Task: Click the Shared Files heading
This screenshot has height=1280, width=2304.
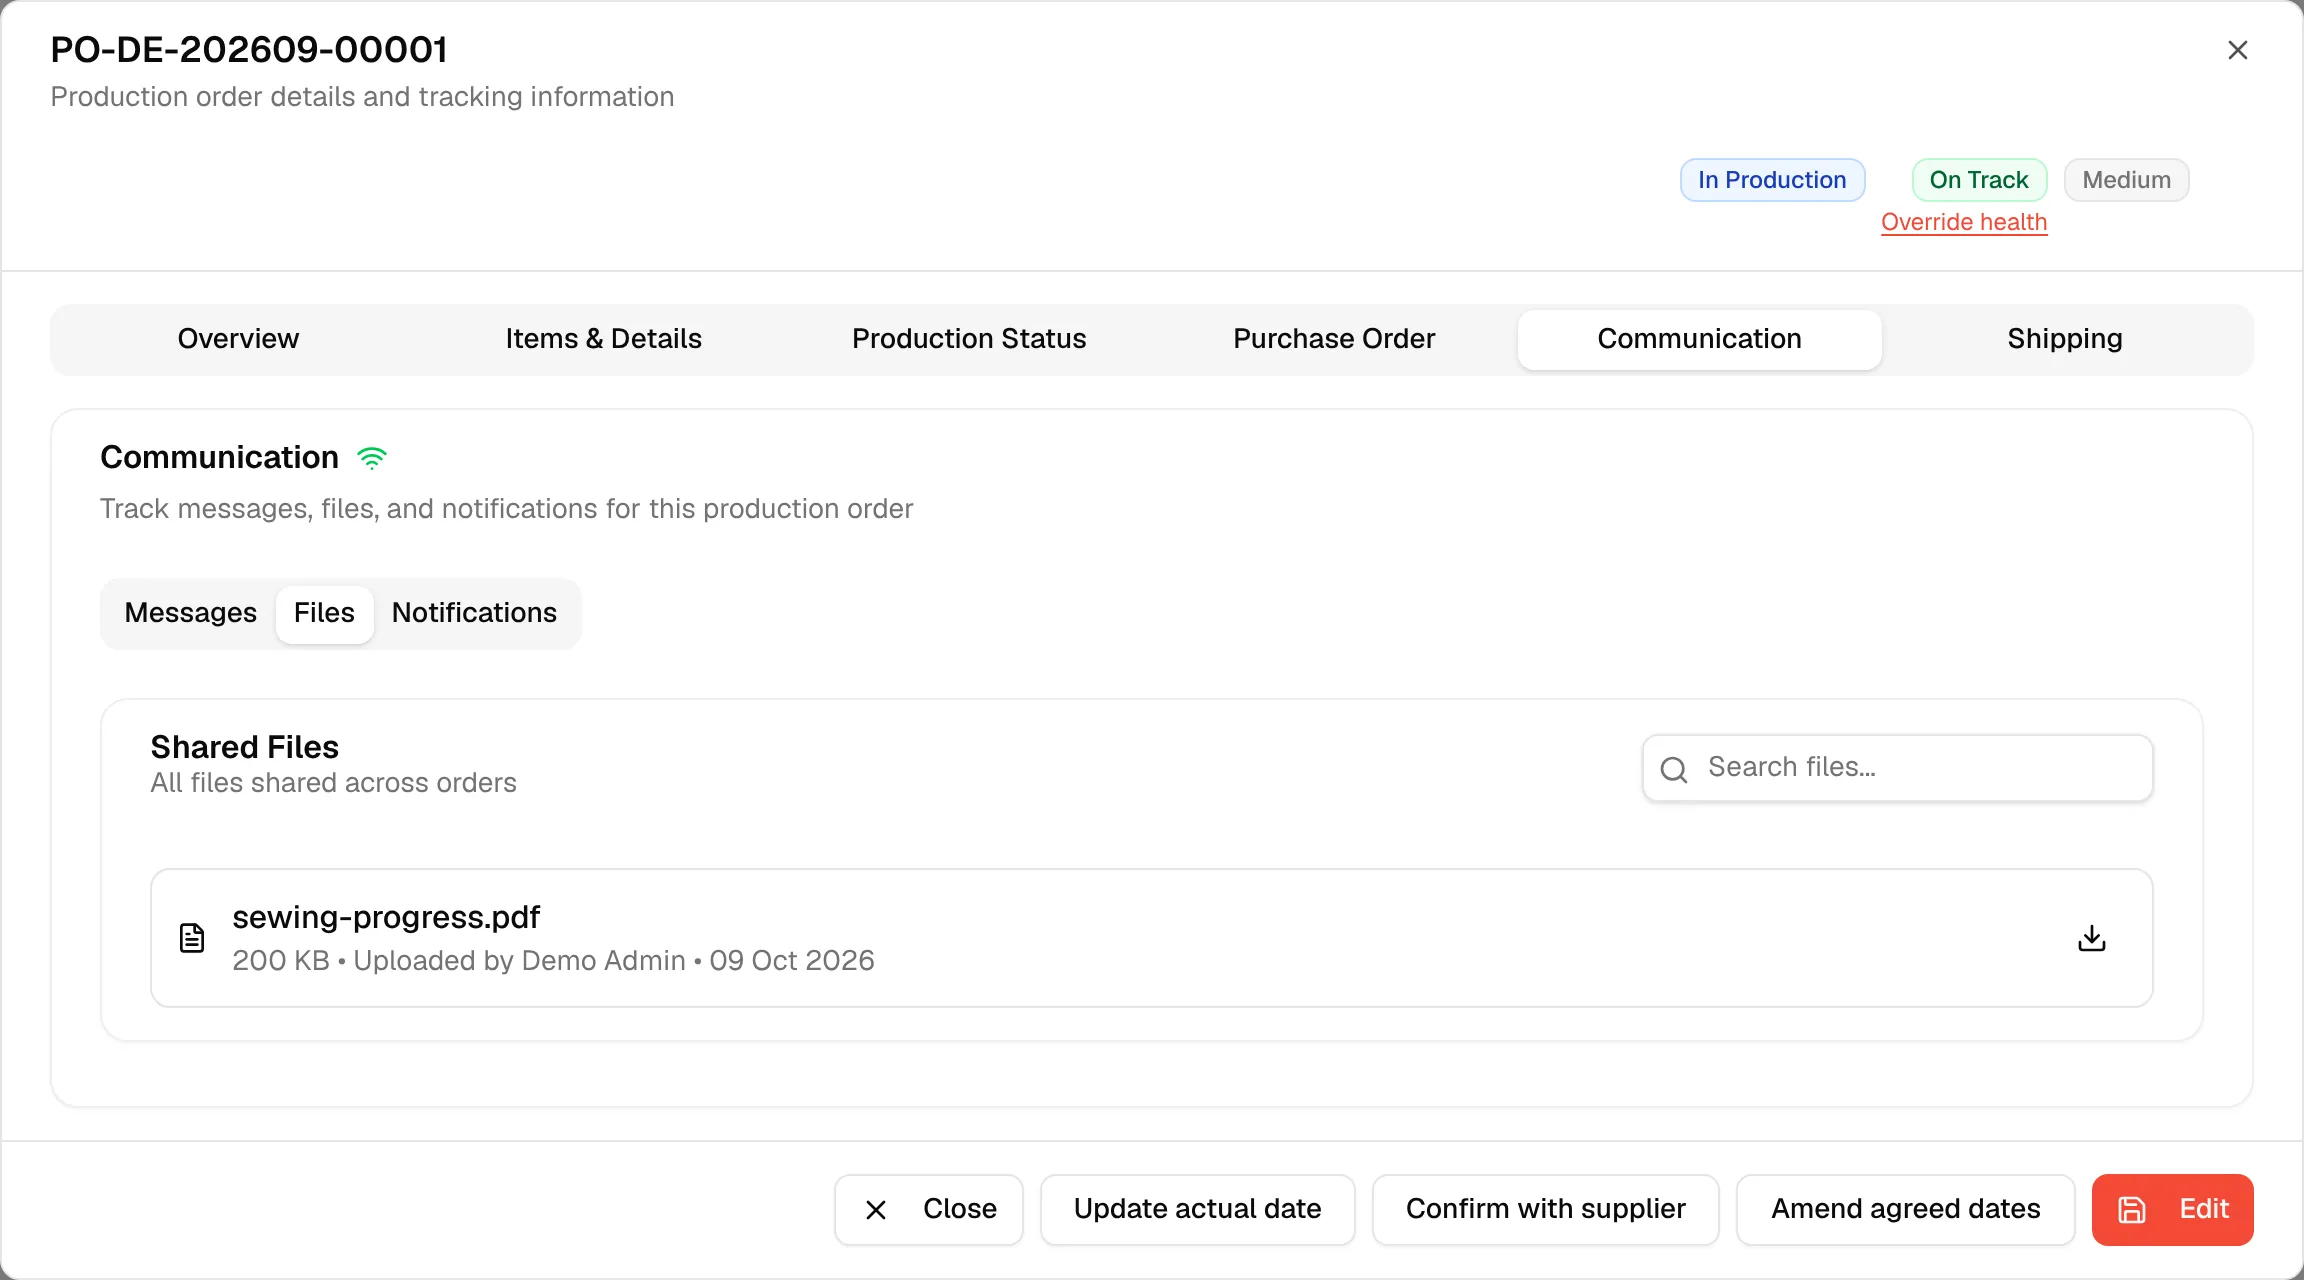Action: coord(244,747)
